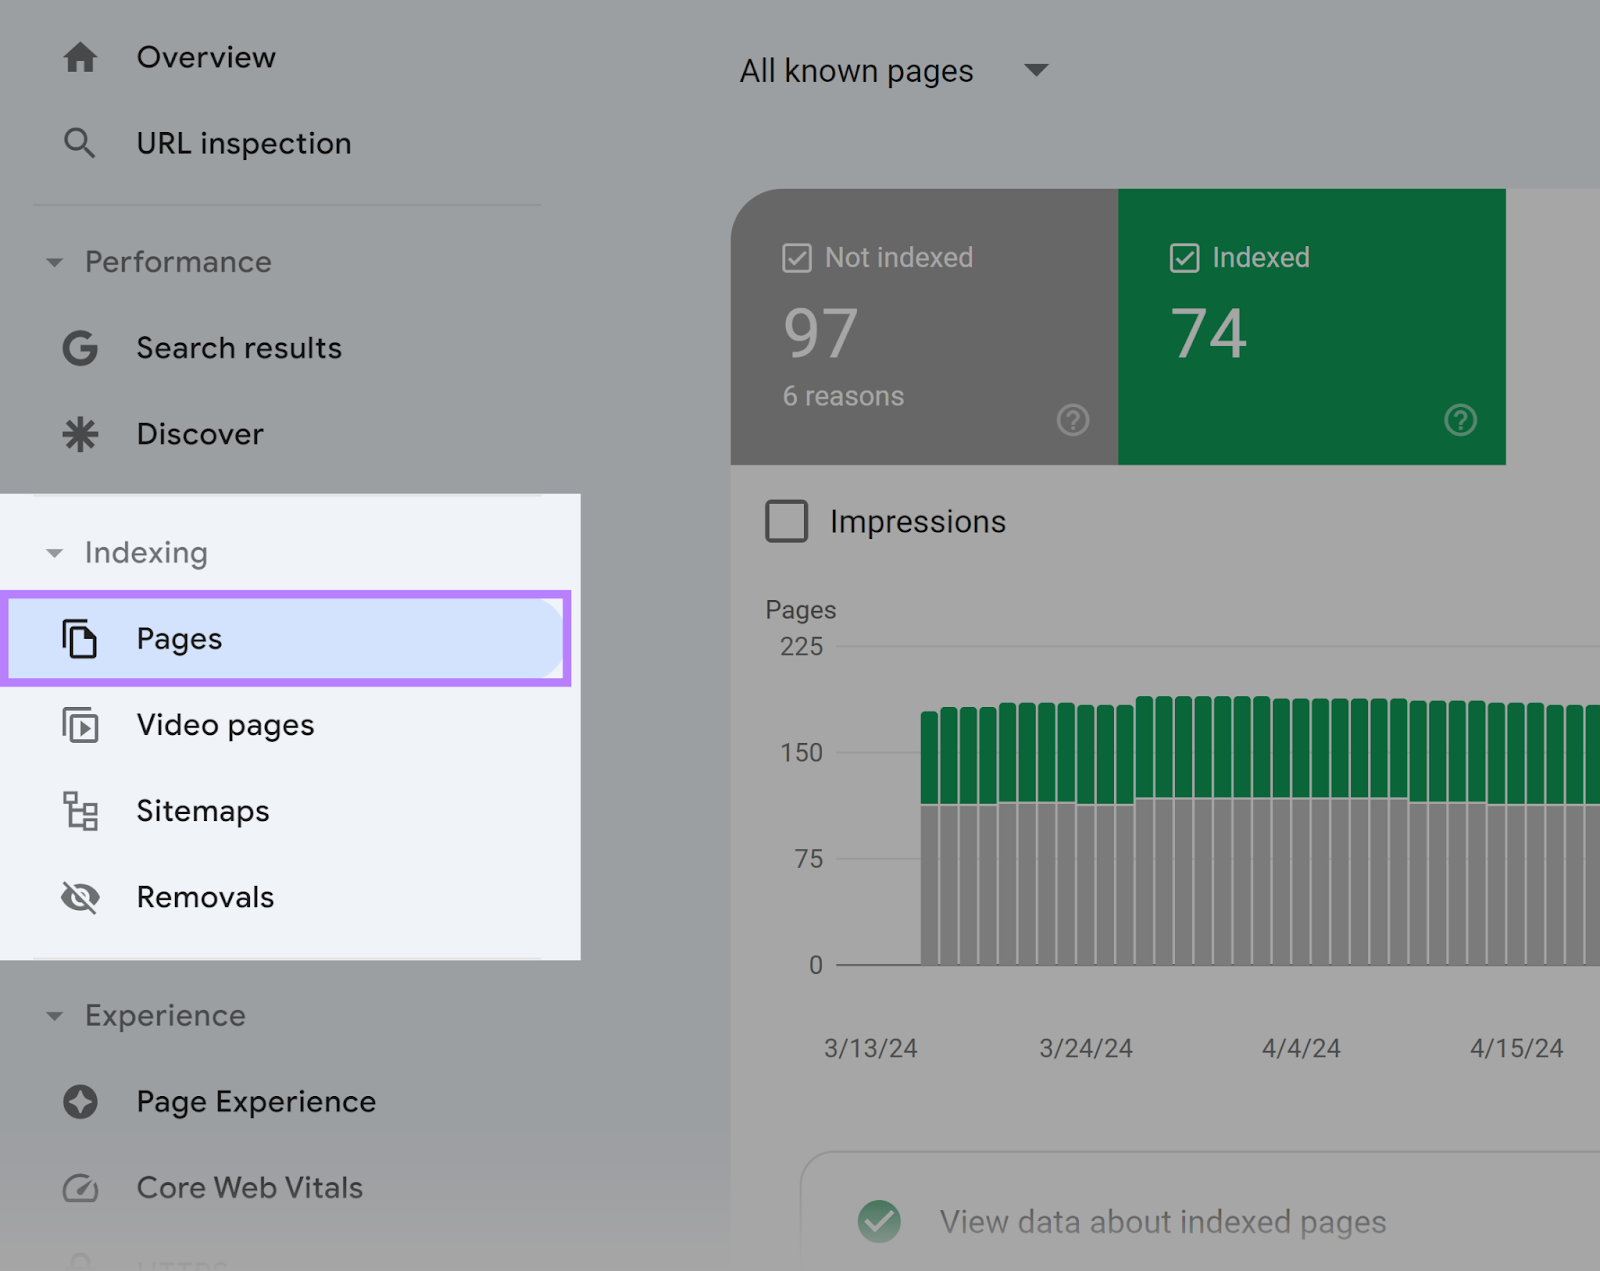The image size is (1600, 1271).
Task: Open Removals in the sidebar
Action: 205,897
